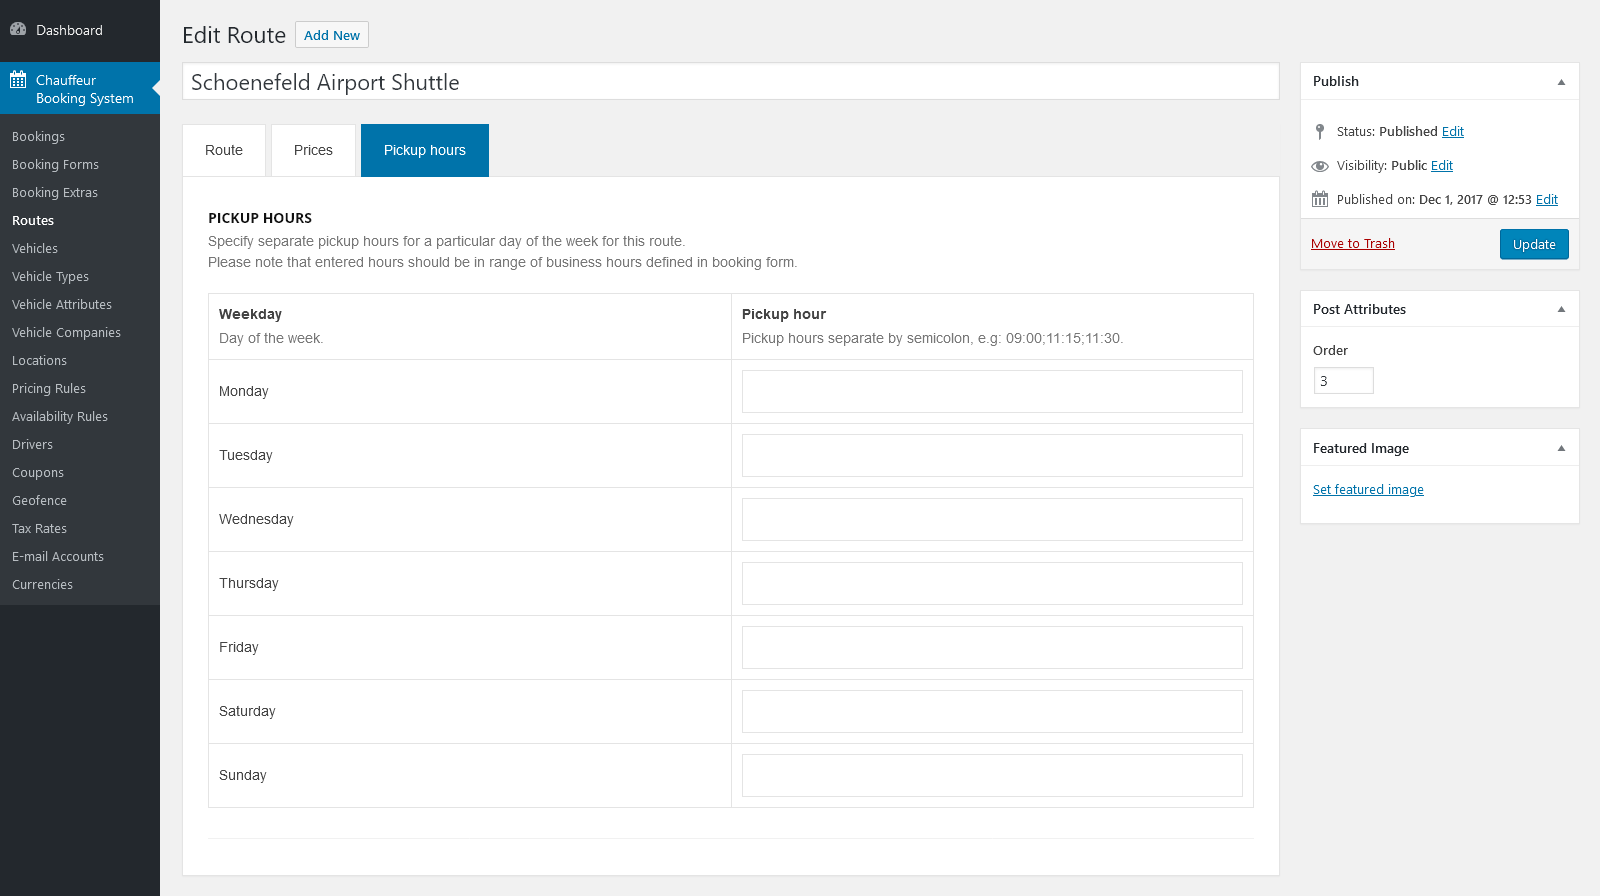This screenshot has width=1600, height=896.
Task: Collapse the Publish panel
Action: click(x=1561, y=82)
